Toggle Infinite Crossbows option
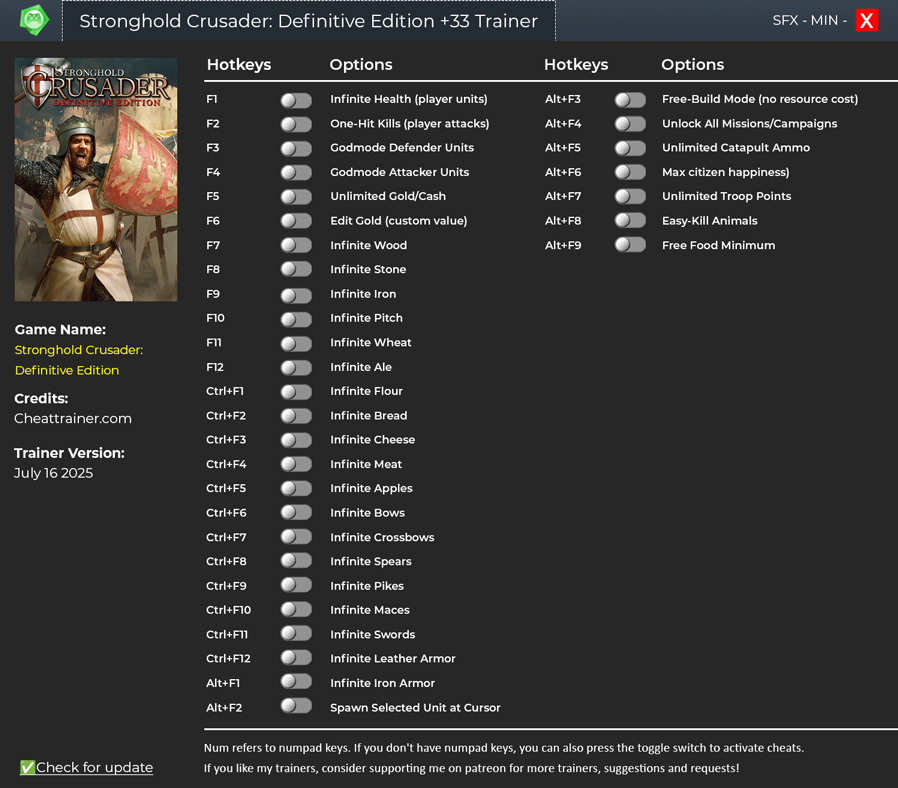The image size is (898, 788). (296, 537)
